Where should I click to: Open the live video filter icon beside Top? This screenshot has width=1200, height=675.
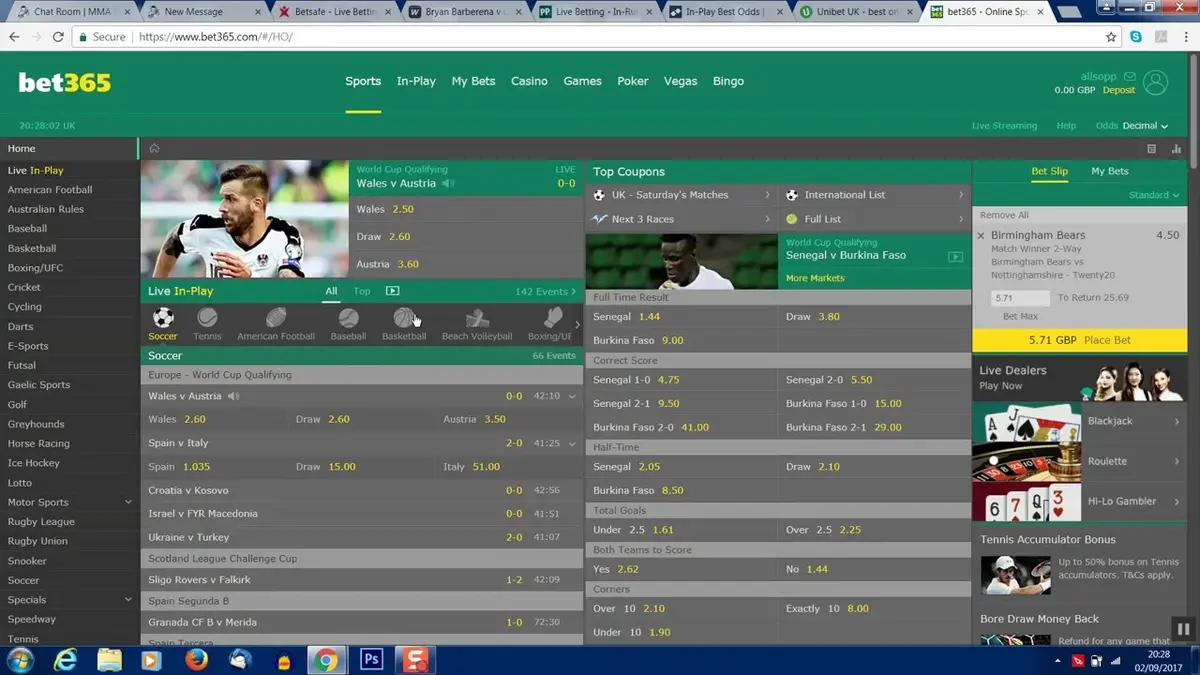click(x=392, y=291)
